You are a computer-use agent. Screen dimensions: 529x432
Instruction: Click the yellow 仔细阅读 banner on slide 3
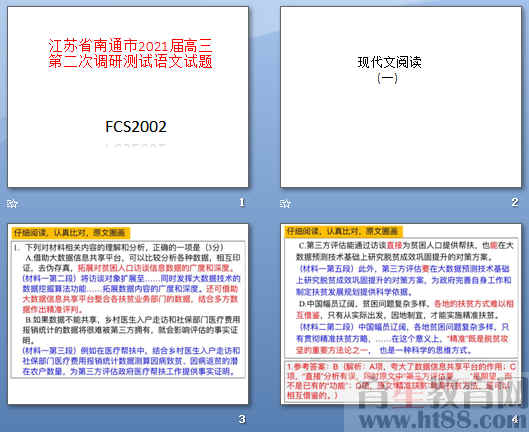[70, 233]
